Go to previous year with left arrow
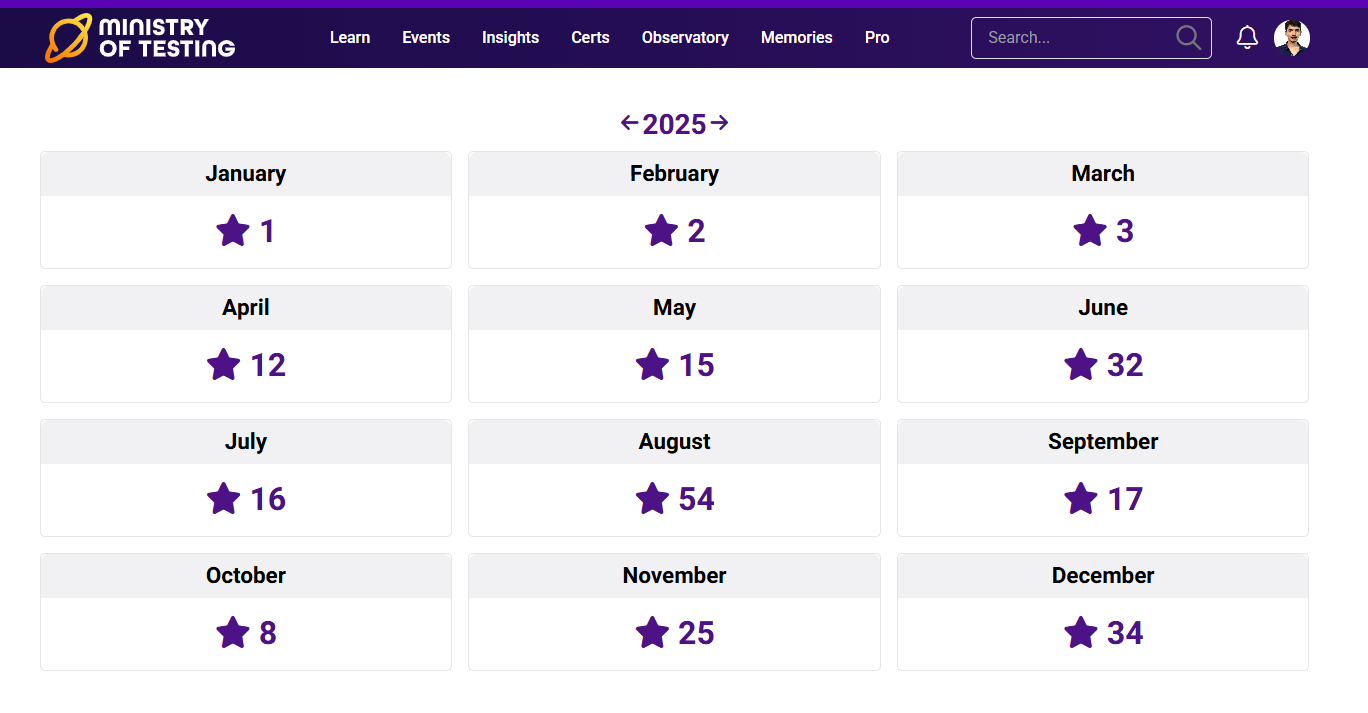Screen dimensions: 1368x713 (629, 123)
